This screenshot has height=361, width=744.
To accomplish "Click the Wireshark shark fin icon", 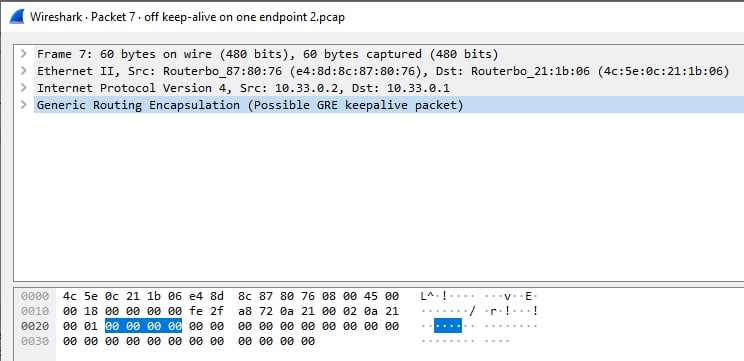I will 17,17.
